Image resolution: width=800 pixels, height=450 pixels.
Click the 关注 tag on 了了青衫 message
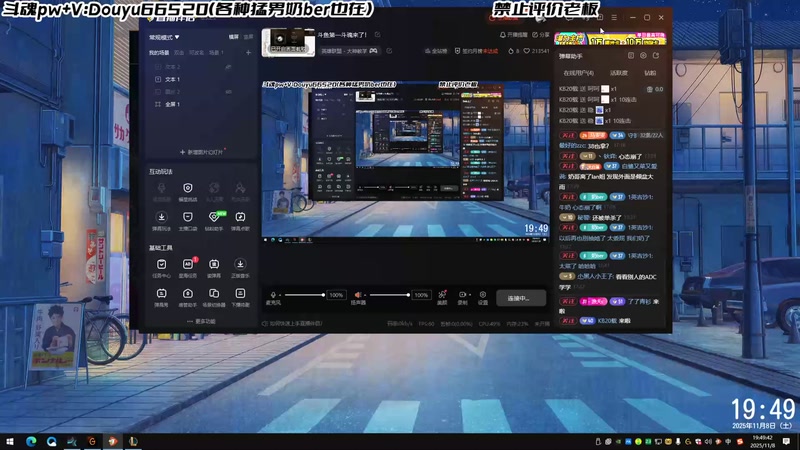tap(568, 302)
